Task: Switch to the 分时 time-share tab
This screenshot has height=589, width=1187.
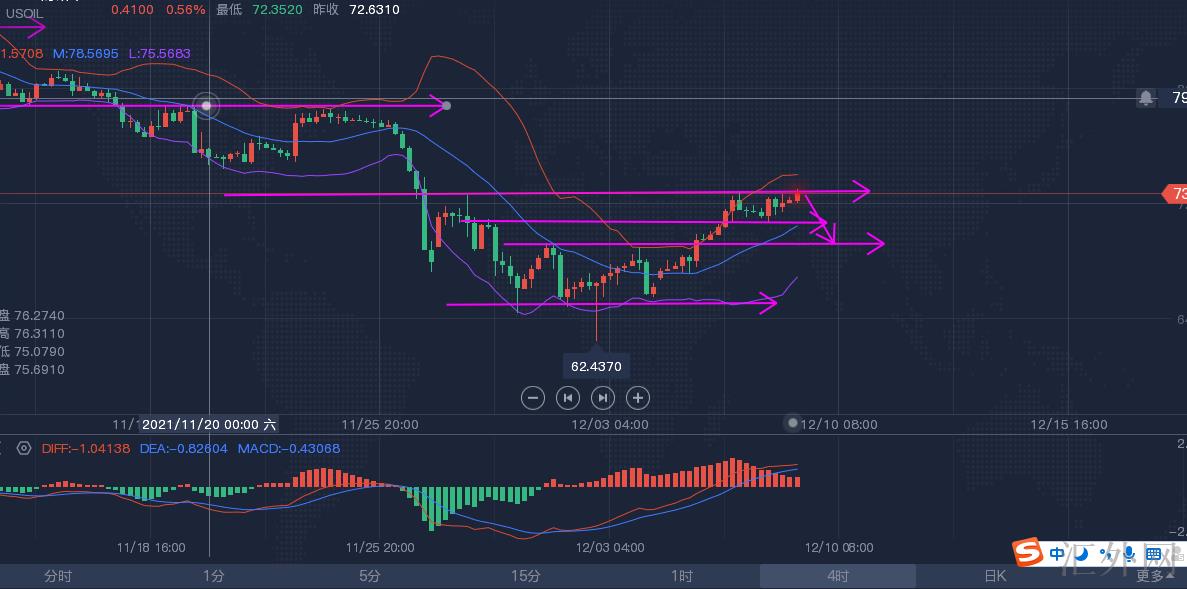Action: point(58,577)
